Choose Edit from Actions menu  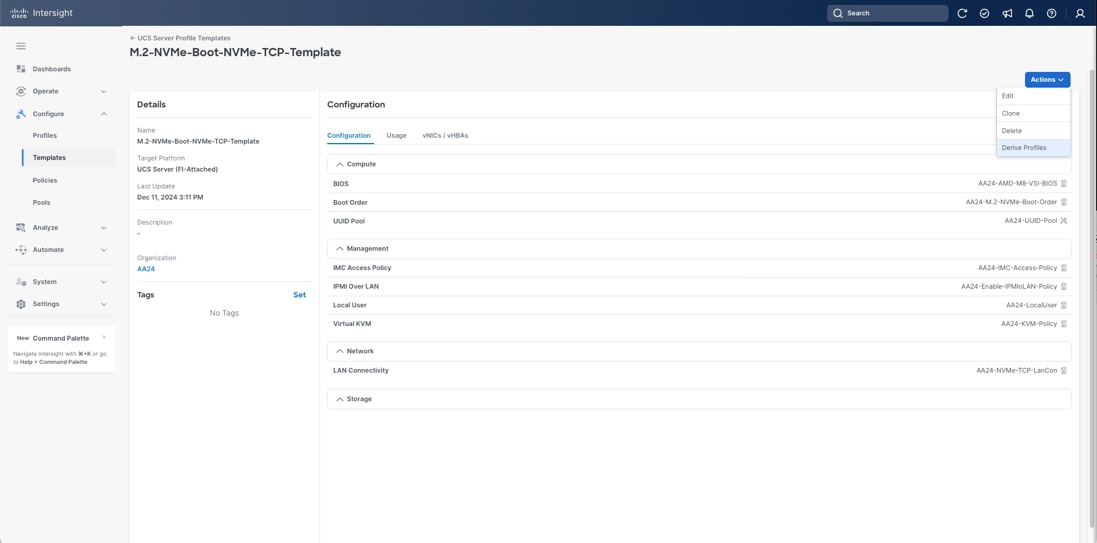tap(1033, 96)
